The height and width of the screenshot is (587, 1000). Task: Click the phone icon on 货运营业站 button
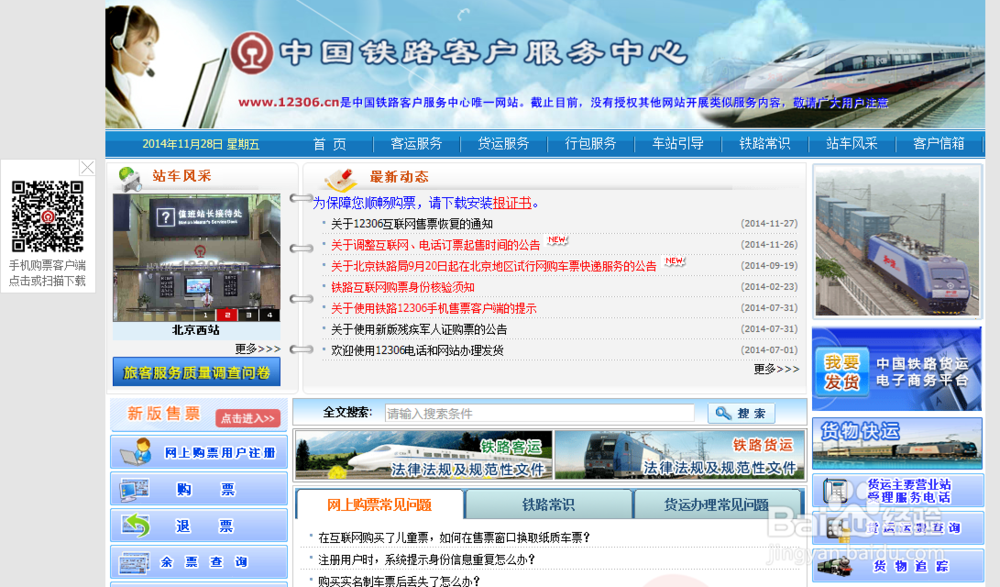835,491
